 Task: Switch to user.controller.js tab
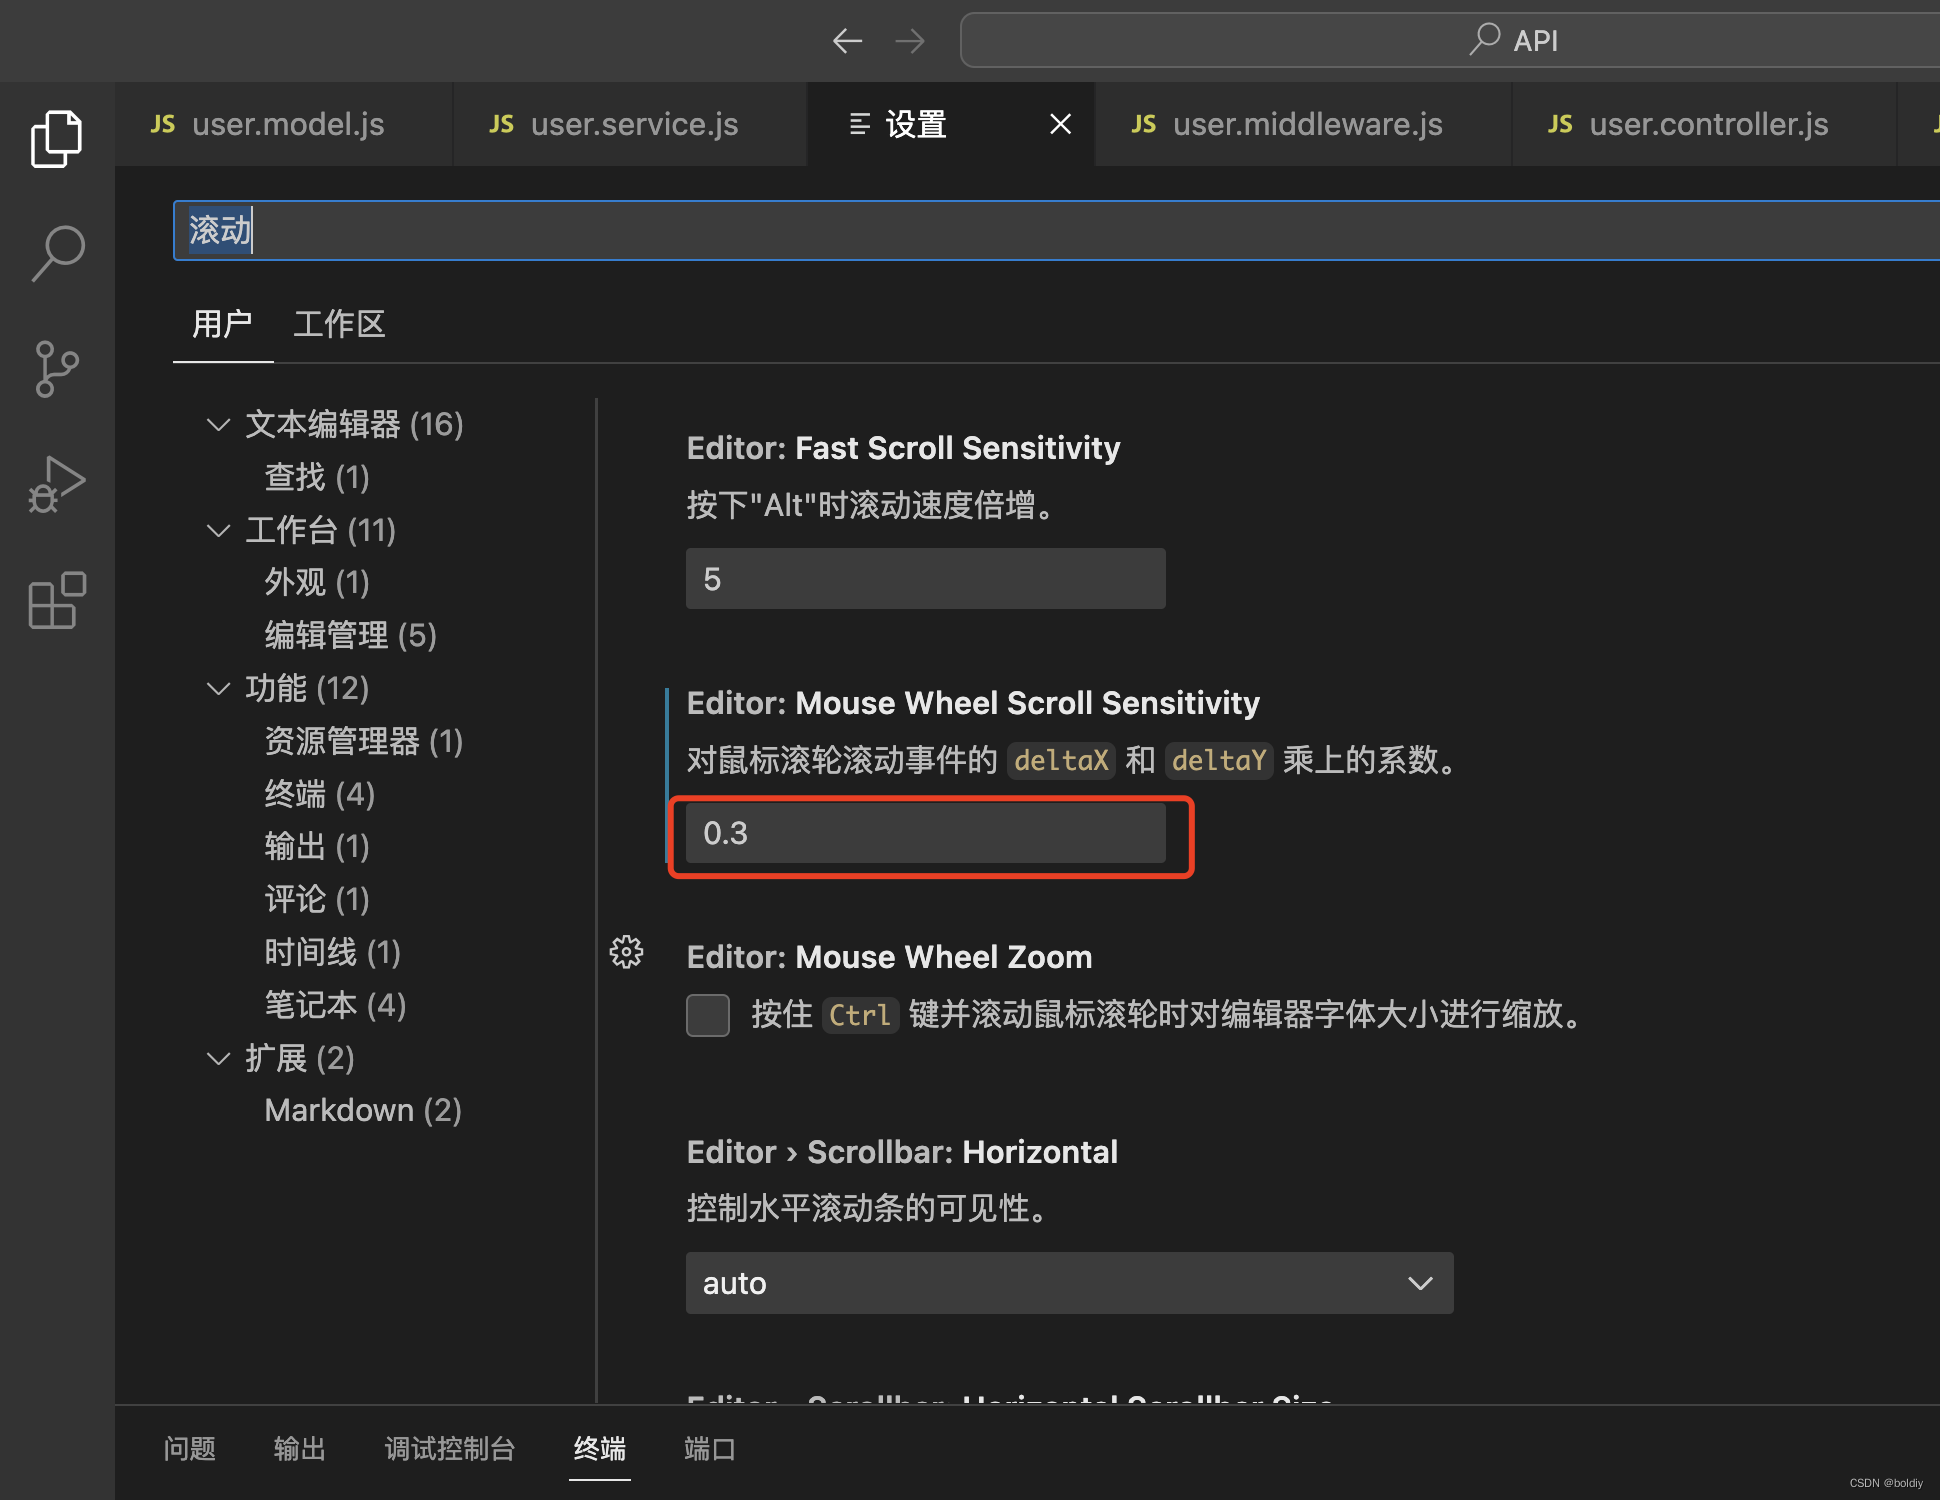pos(1704,124)
